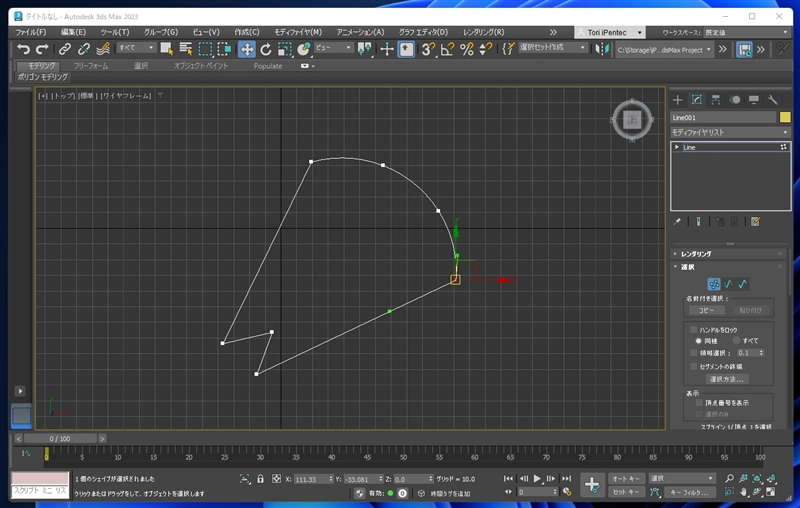Screen dimensions: 800x508
Task: Click the ViewCube in the viewport corner
Action: pos(631,120)
